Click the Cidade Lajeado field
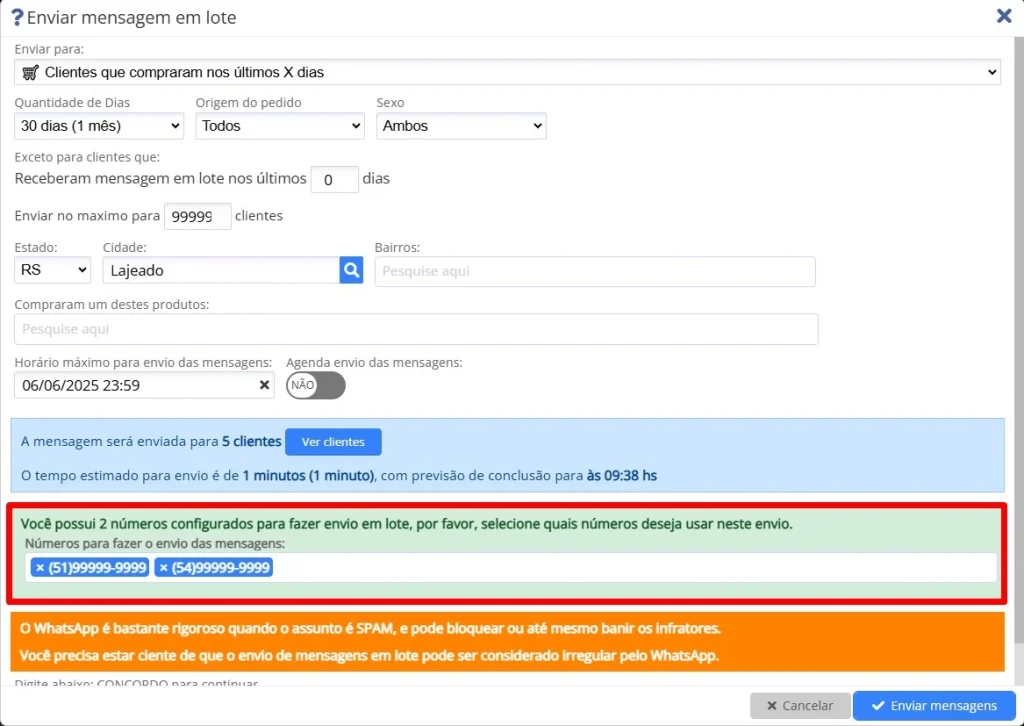 pos(221,270)
